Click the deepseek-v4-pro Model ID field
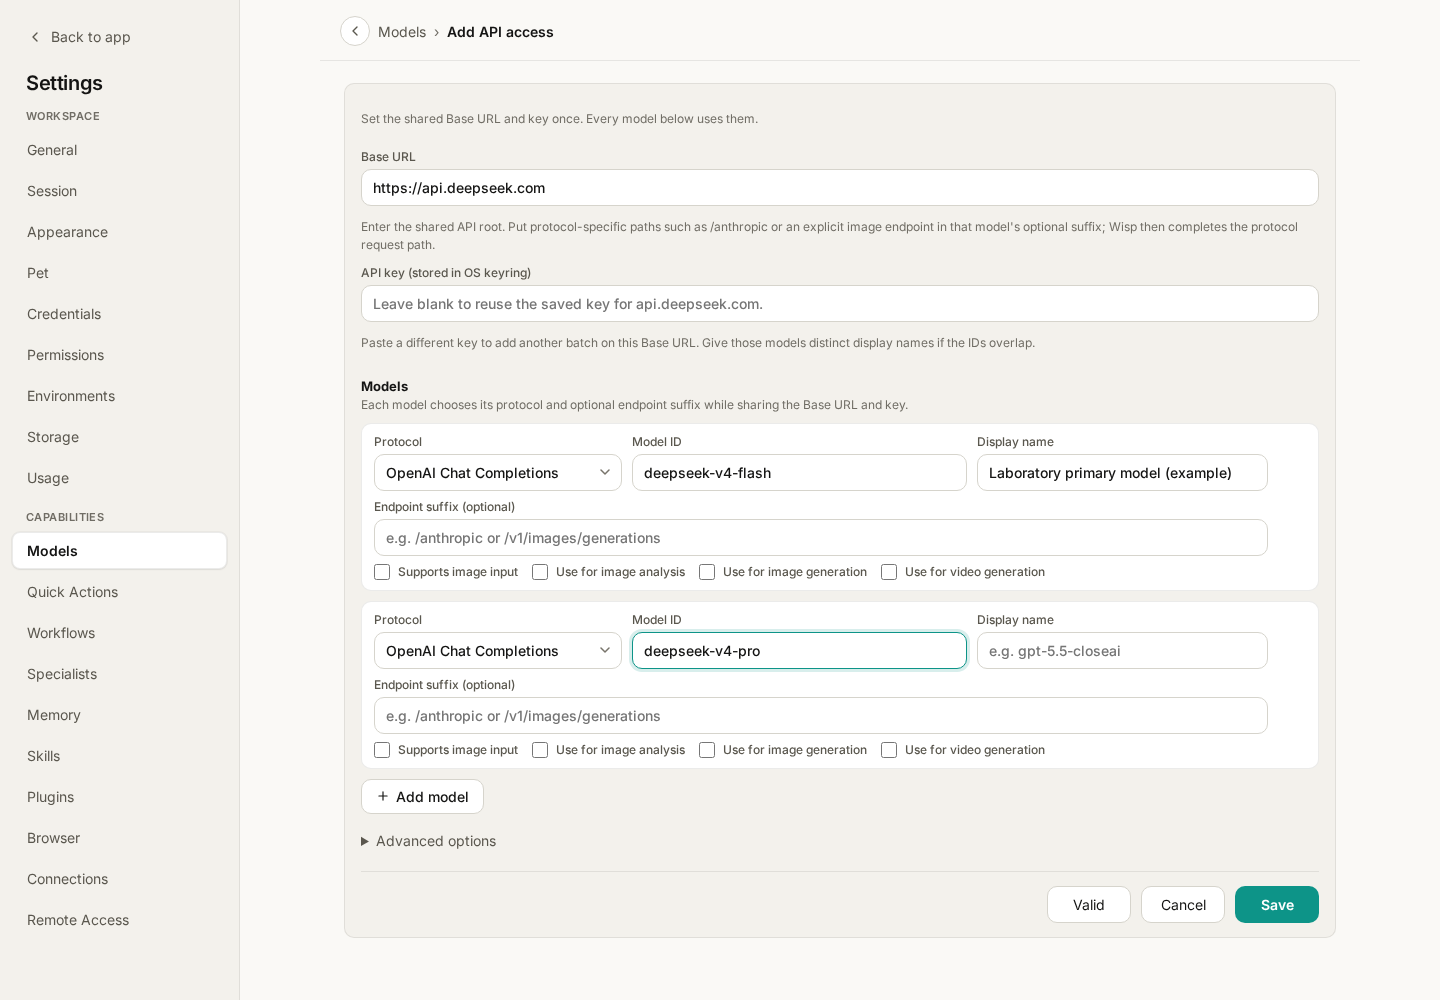Image resolution: width=1440 pixels, height=1000 pixels. tap(799, 651)
